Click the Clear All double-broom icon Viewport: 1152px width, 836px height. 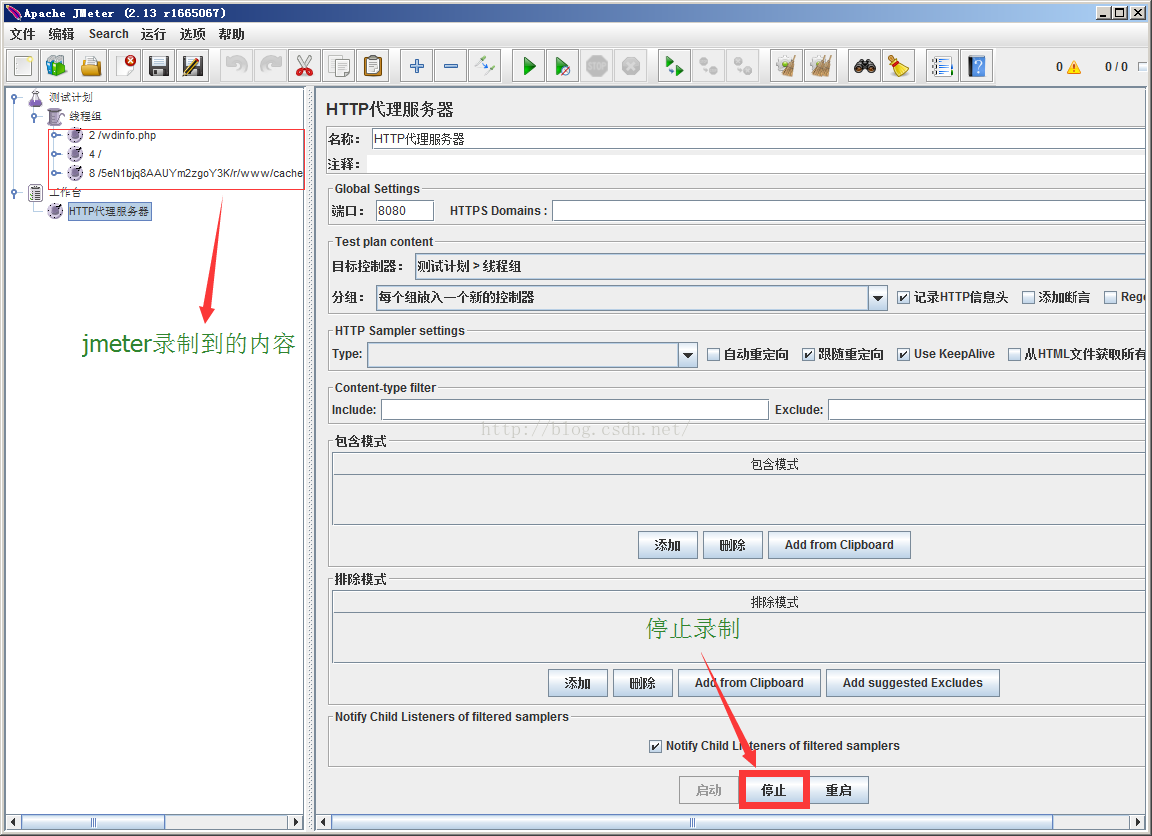click(820, 66)
